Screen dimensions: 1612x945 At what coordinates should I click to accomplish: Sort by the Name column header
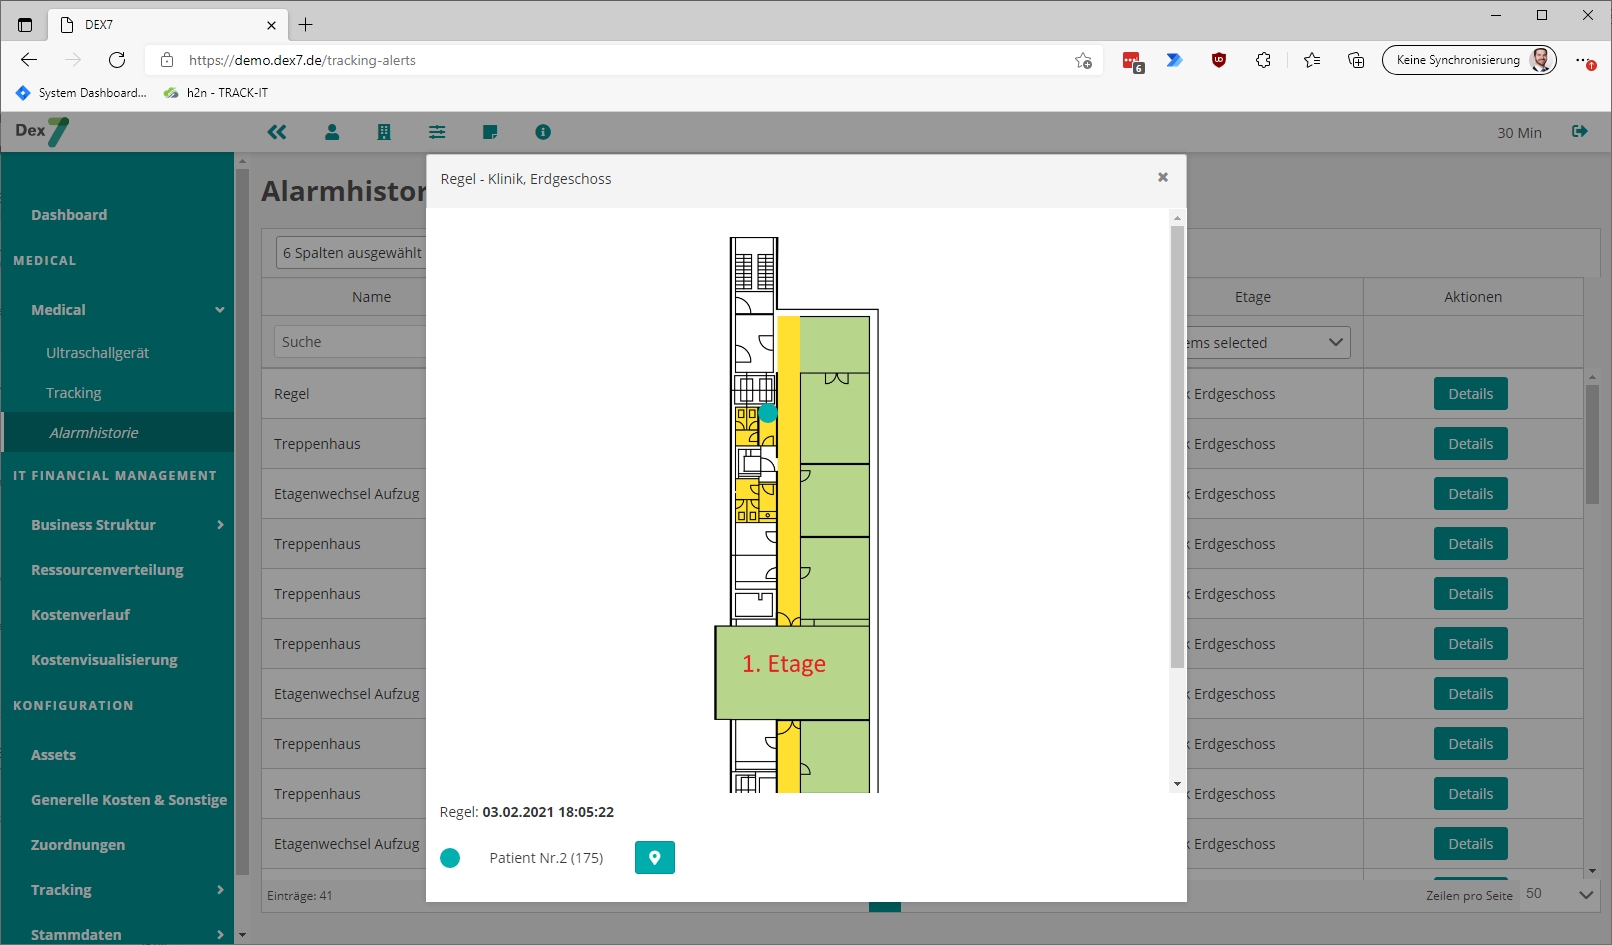coord(371,297)
